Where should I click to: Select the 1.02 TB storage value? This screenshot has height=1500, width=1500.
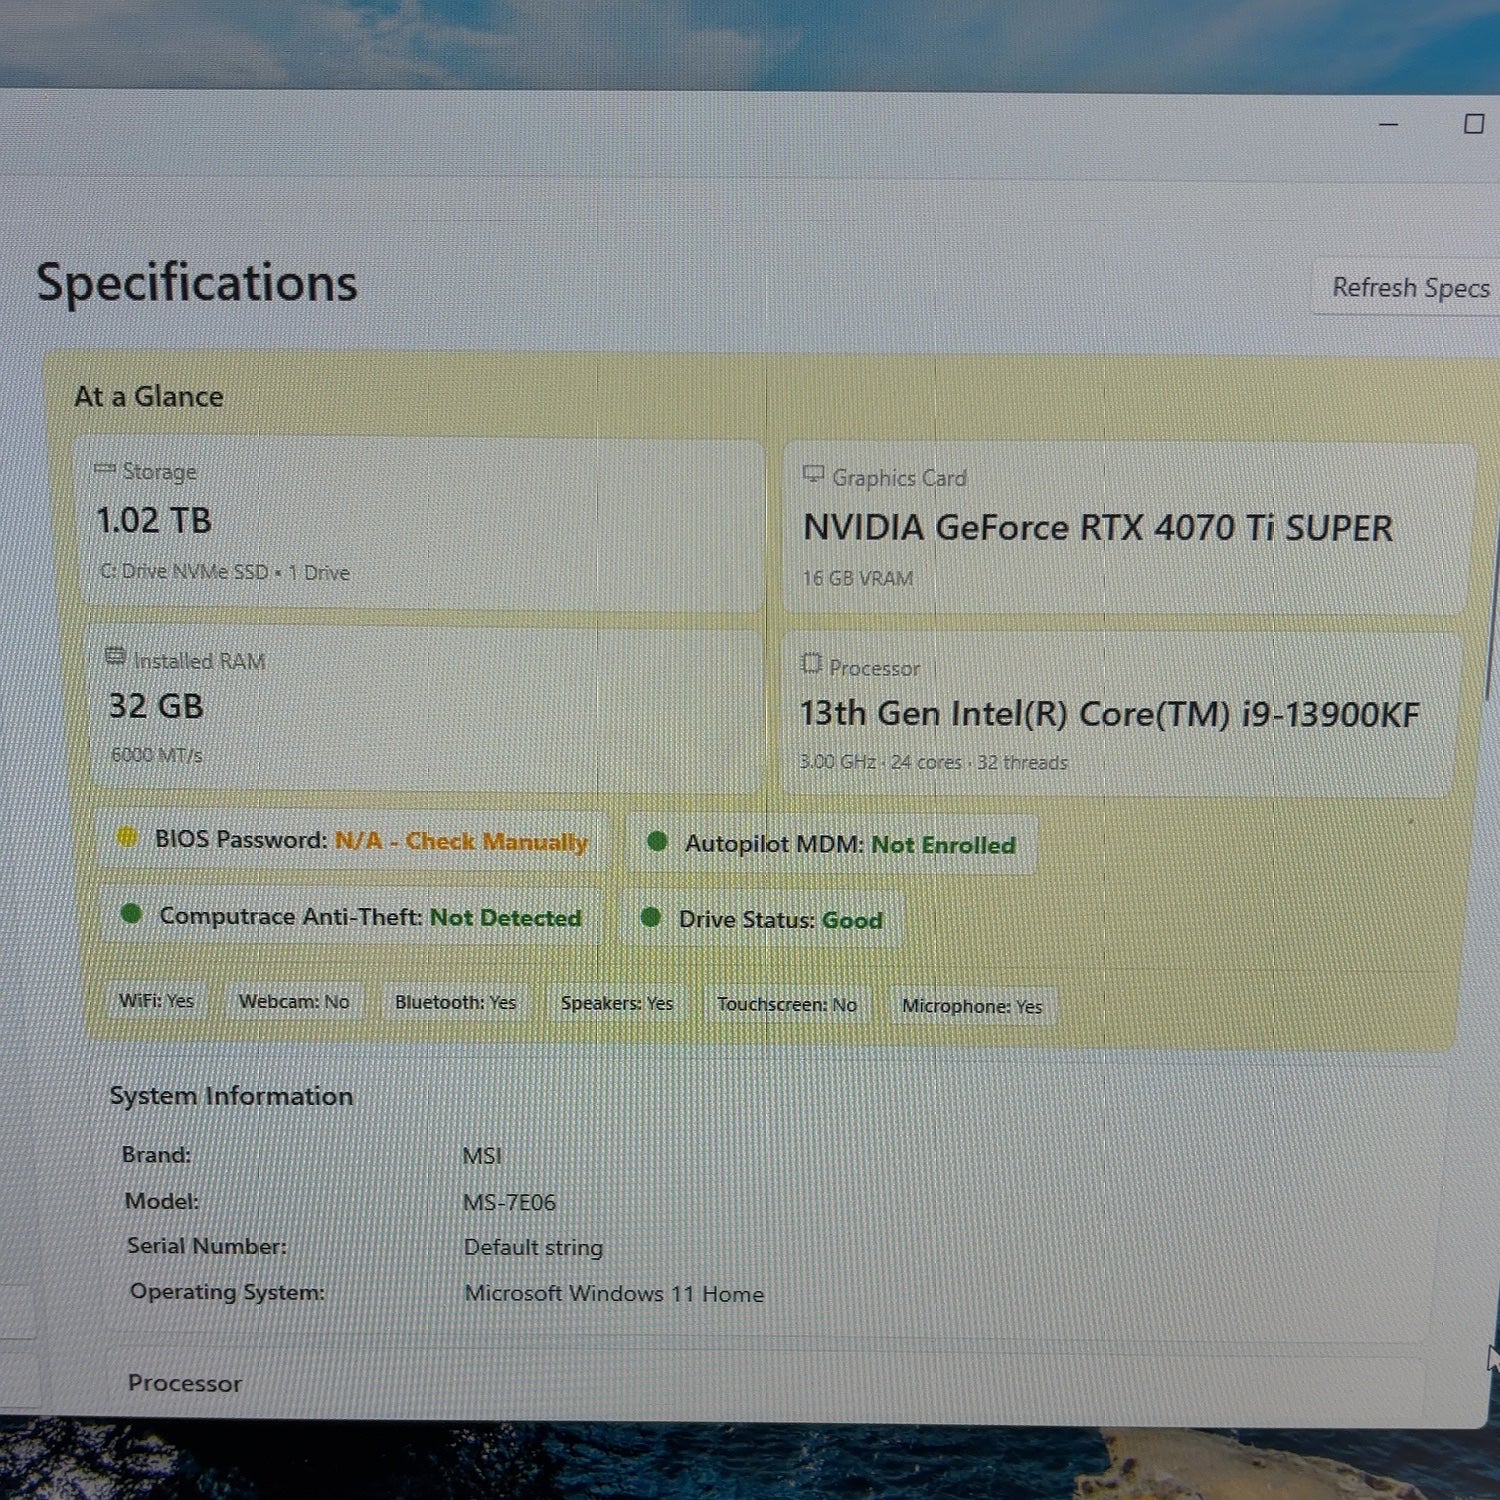pos(153,520)
